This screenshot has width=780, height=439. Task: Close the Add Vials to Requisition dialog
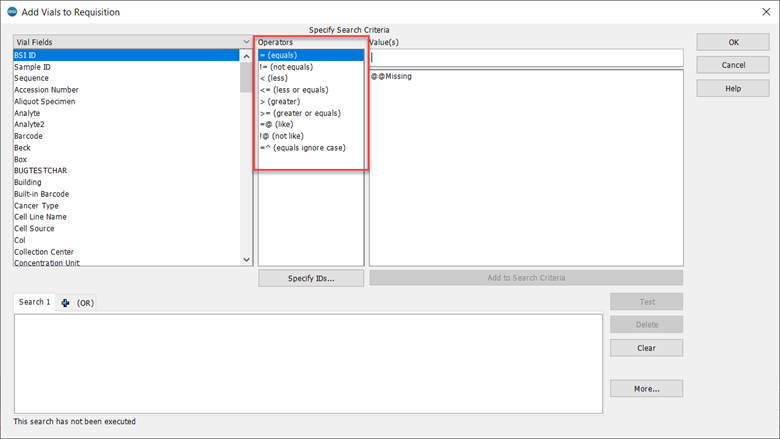(766, 12)
